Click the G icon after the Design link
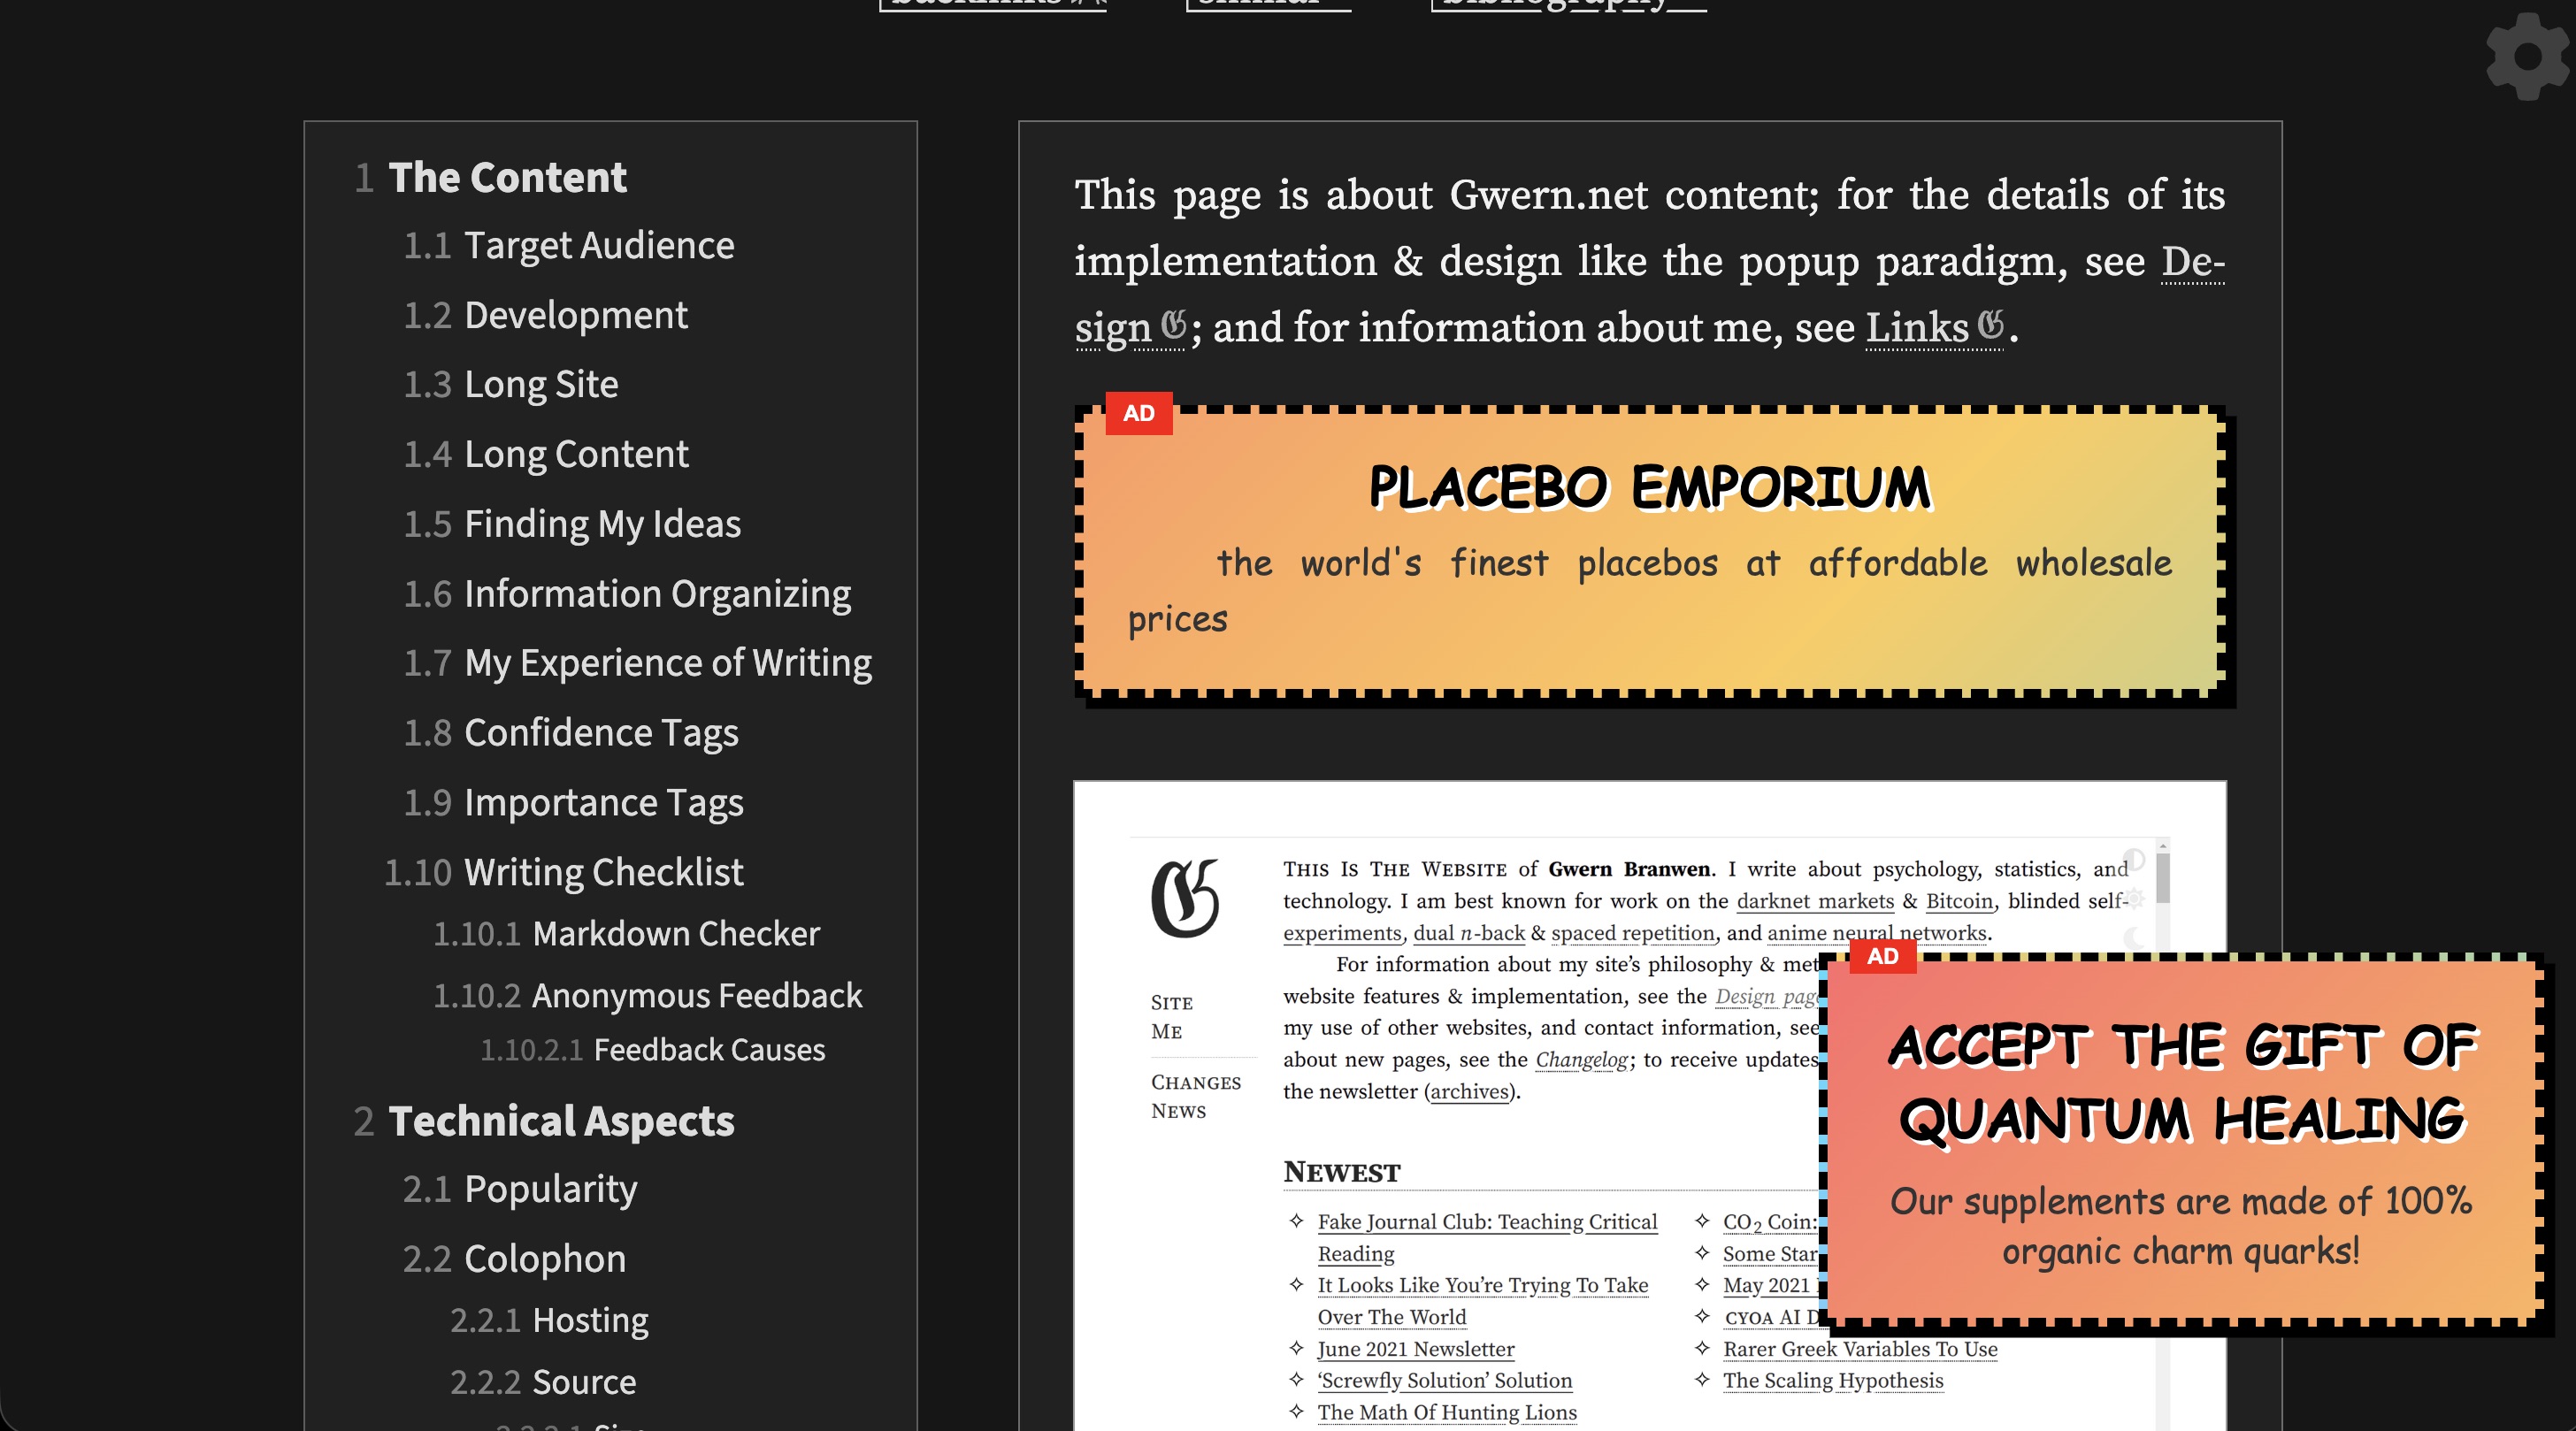 pyautogui.click(x=1173, y=326)
